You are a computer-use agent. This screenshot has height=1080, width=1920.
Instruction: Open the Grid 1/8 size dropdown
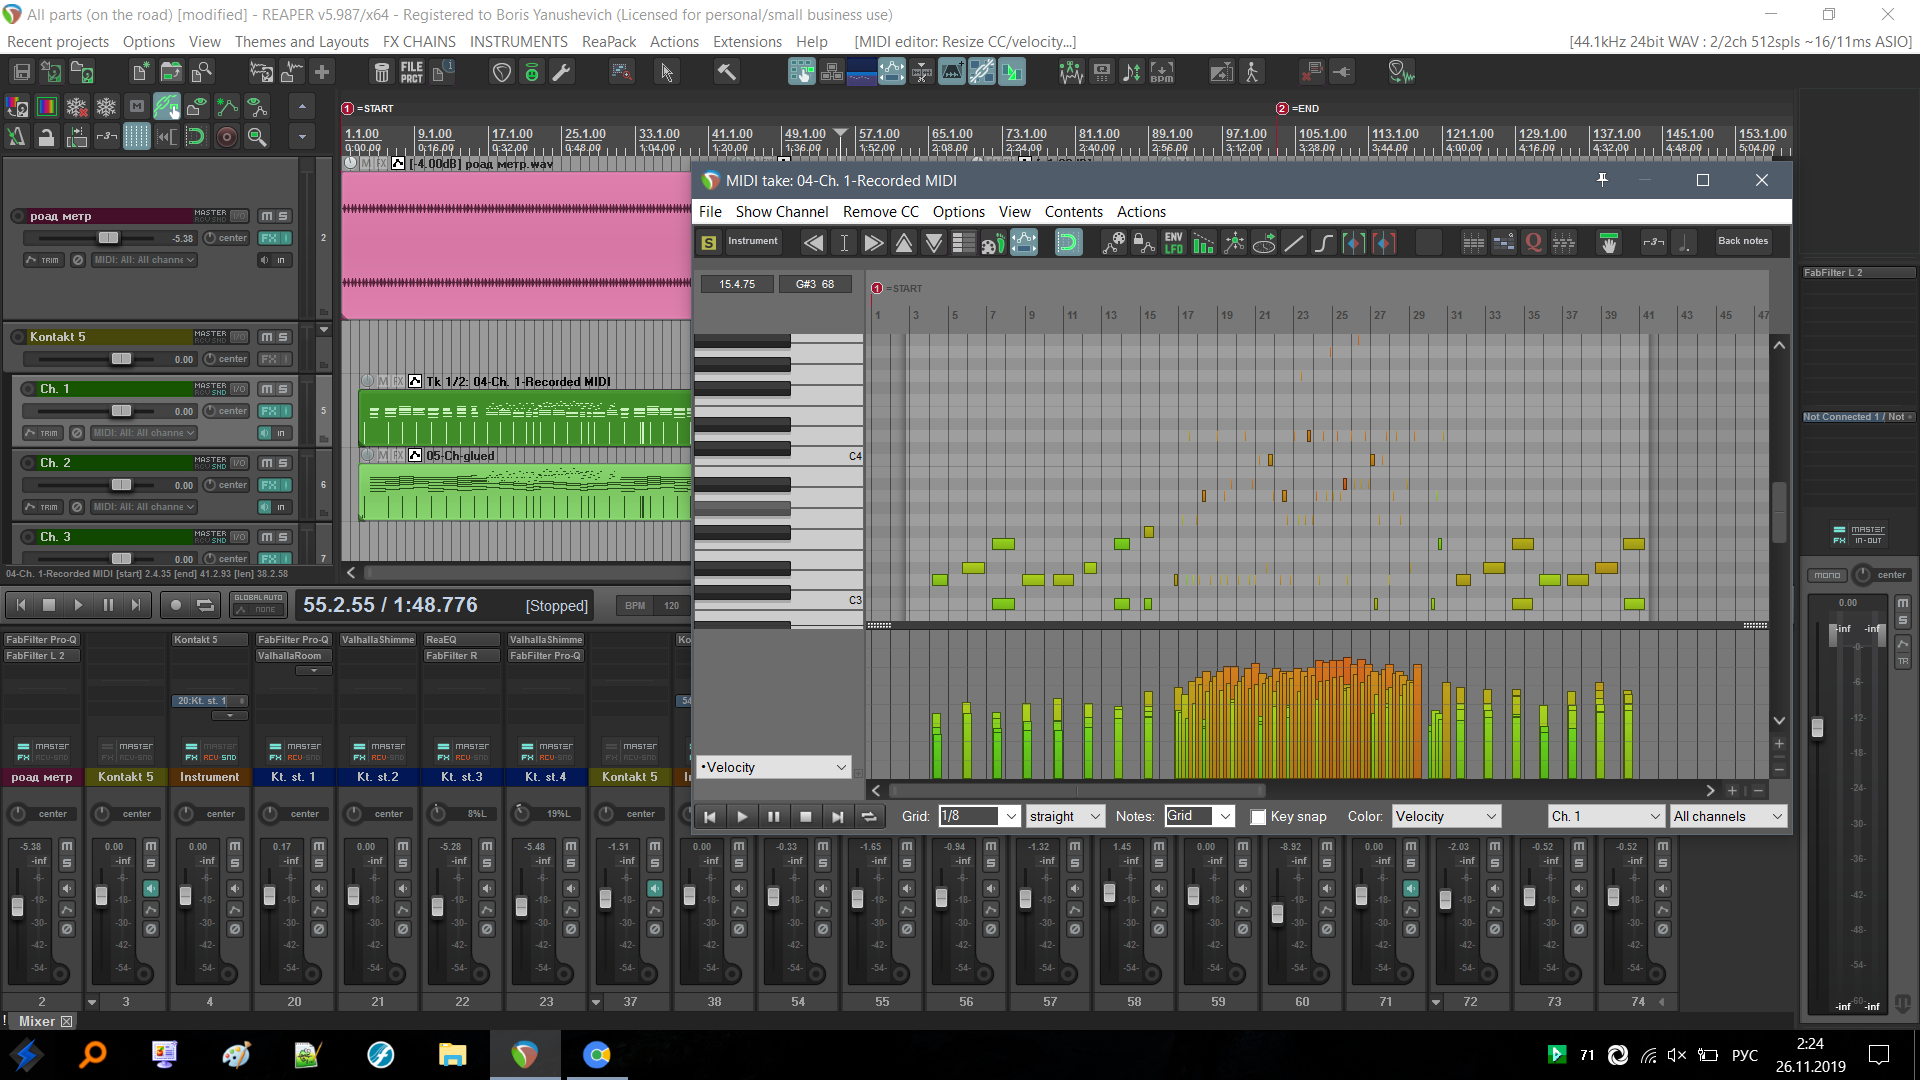click(x=1011, y=817)
